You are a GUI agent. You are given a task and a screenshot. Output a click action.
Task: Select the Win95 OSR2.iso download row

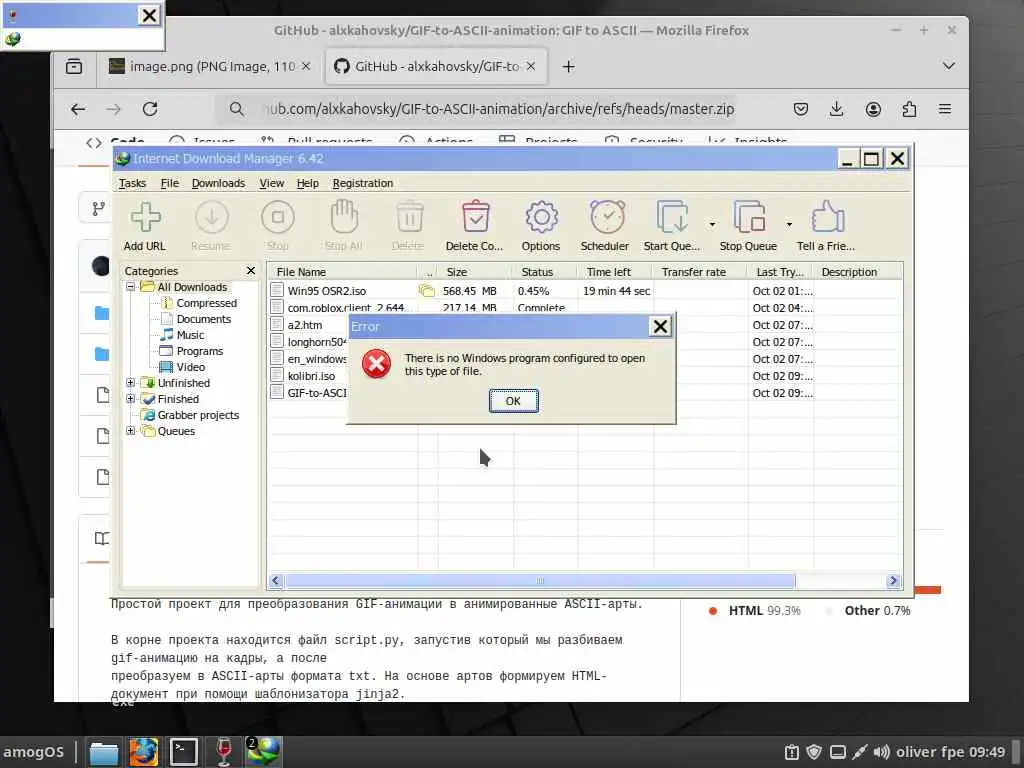(586, 291)
